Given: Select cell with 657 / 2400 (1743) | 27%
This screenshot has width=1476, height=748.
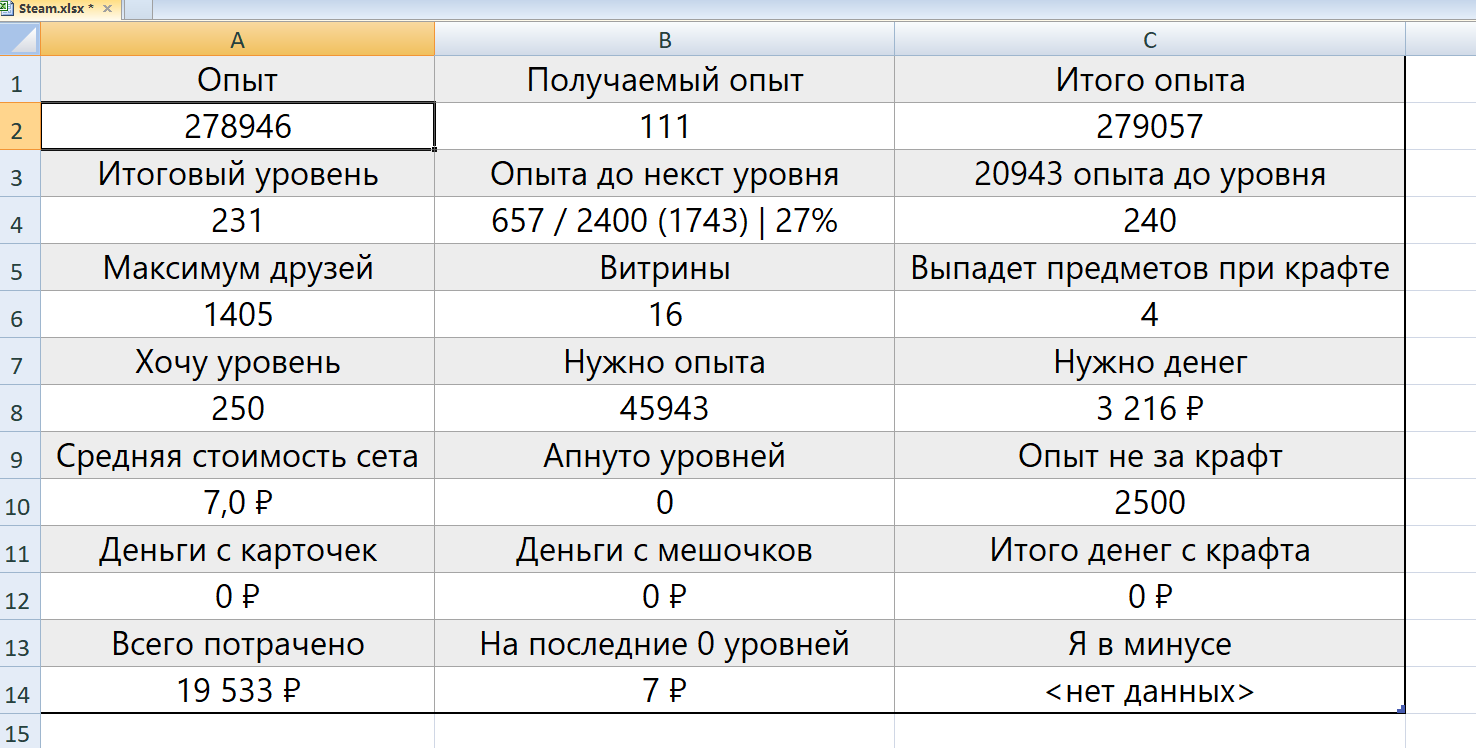Looking at the screenshot, I should (665, 220).
